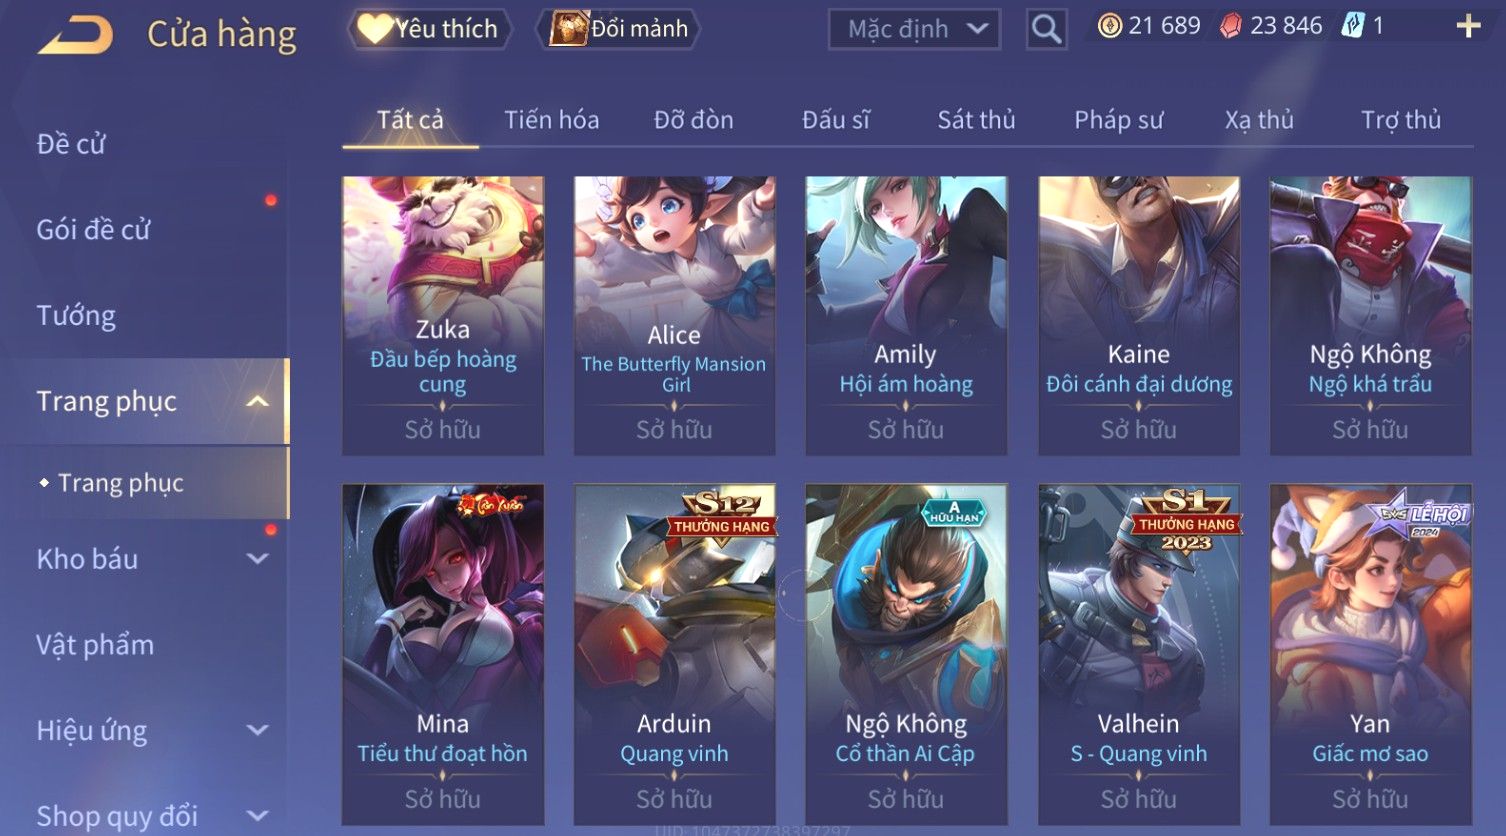The width and height of the screenshot is (1506, 836).
Task: Open the Tướng sidebar menu
Action: click(x=76, y=316)
